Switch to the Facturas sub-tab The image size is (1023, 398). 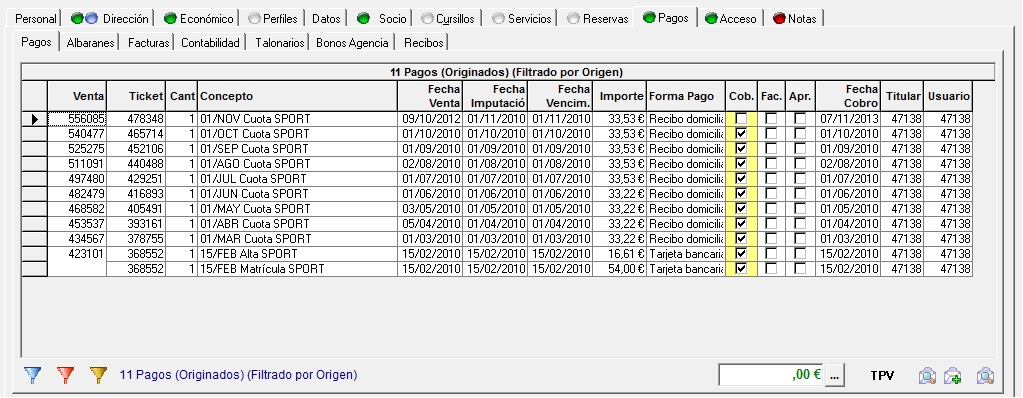148,43
